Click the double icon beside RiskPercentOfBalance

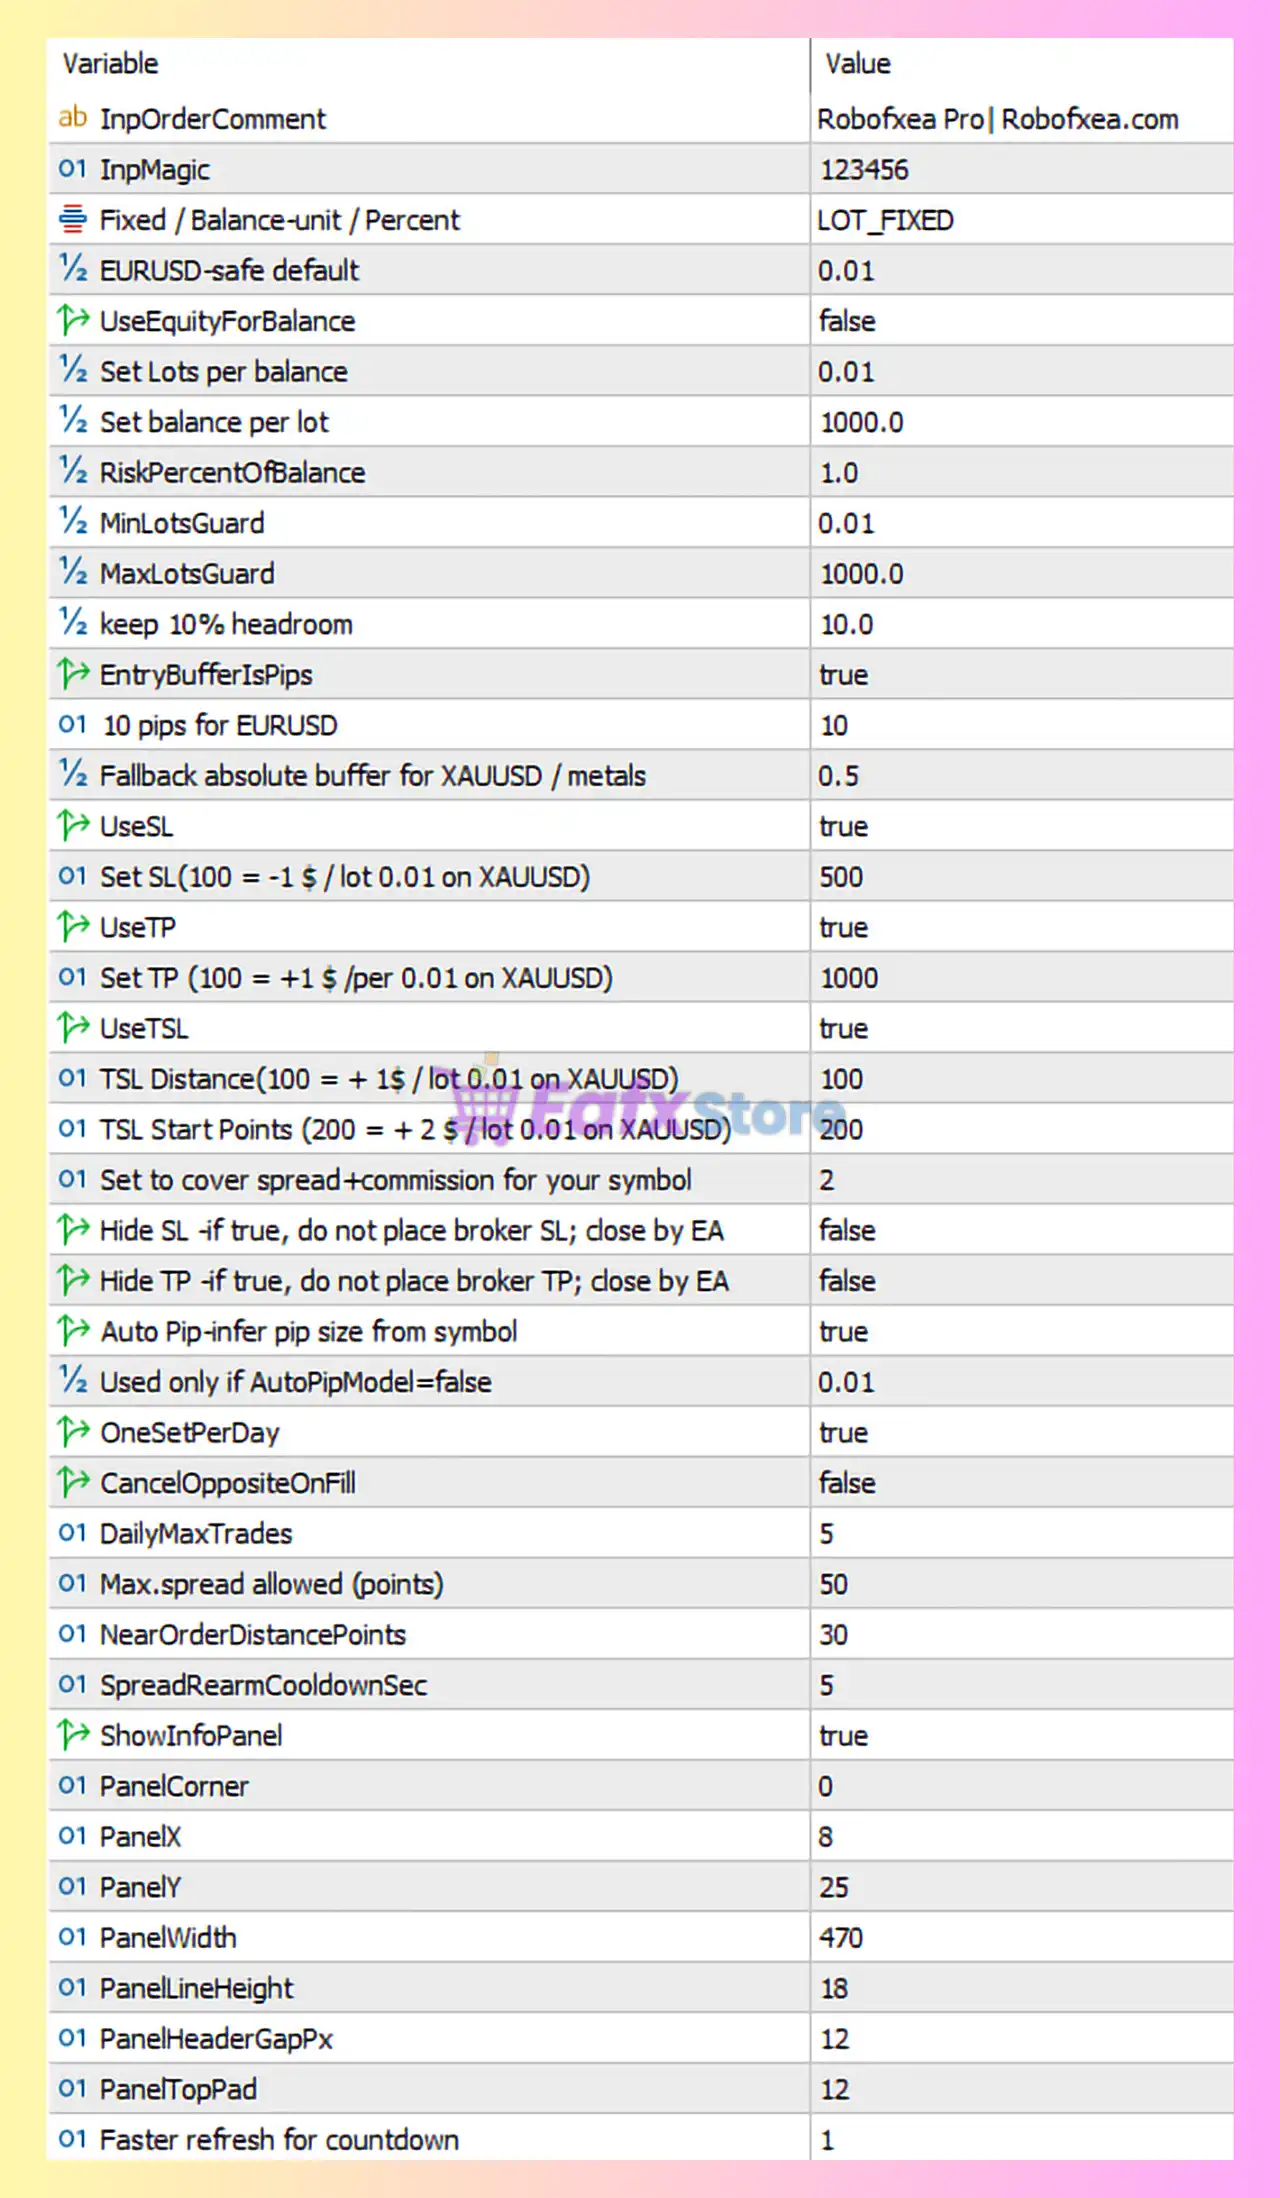tap(72, 472)
